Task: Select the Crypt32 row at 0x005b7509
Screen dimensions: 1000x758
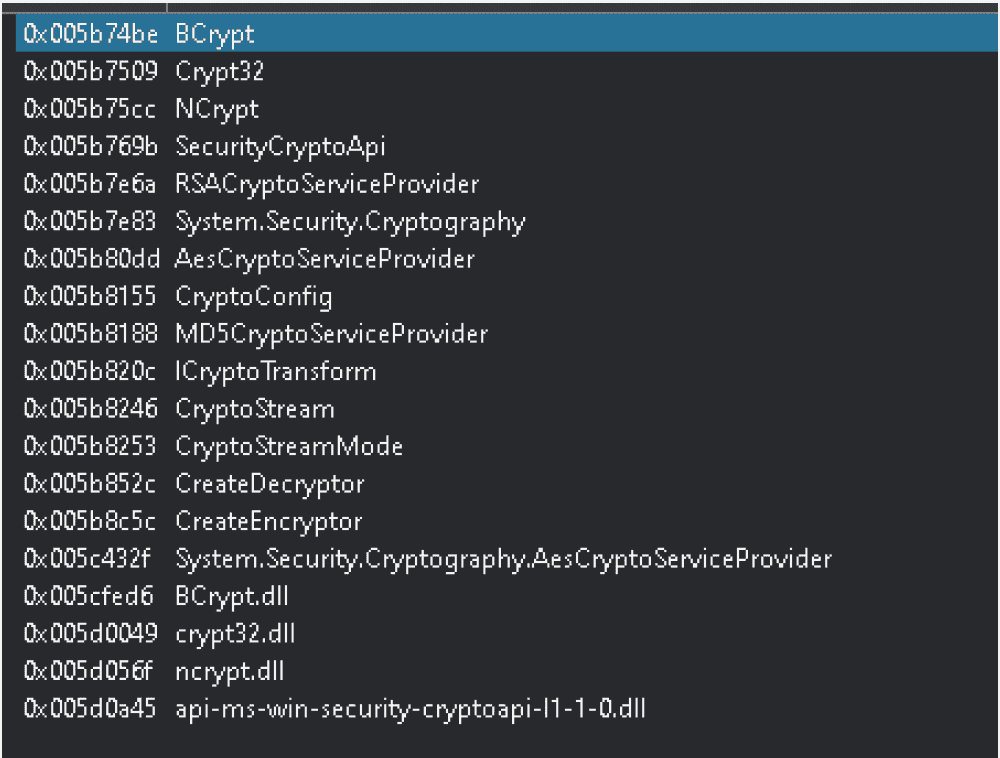Action: click(219, 72)
